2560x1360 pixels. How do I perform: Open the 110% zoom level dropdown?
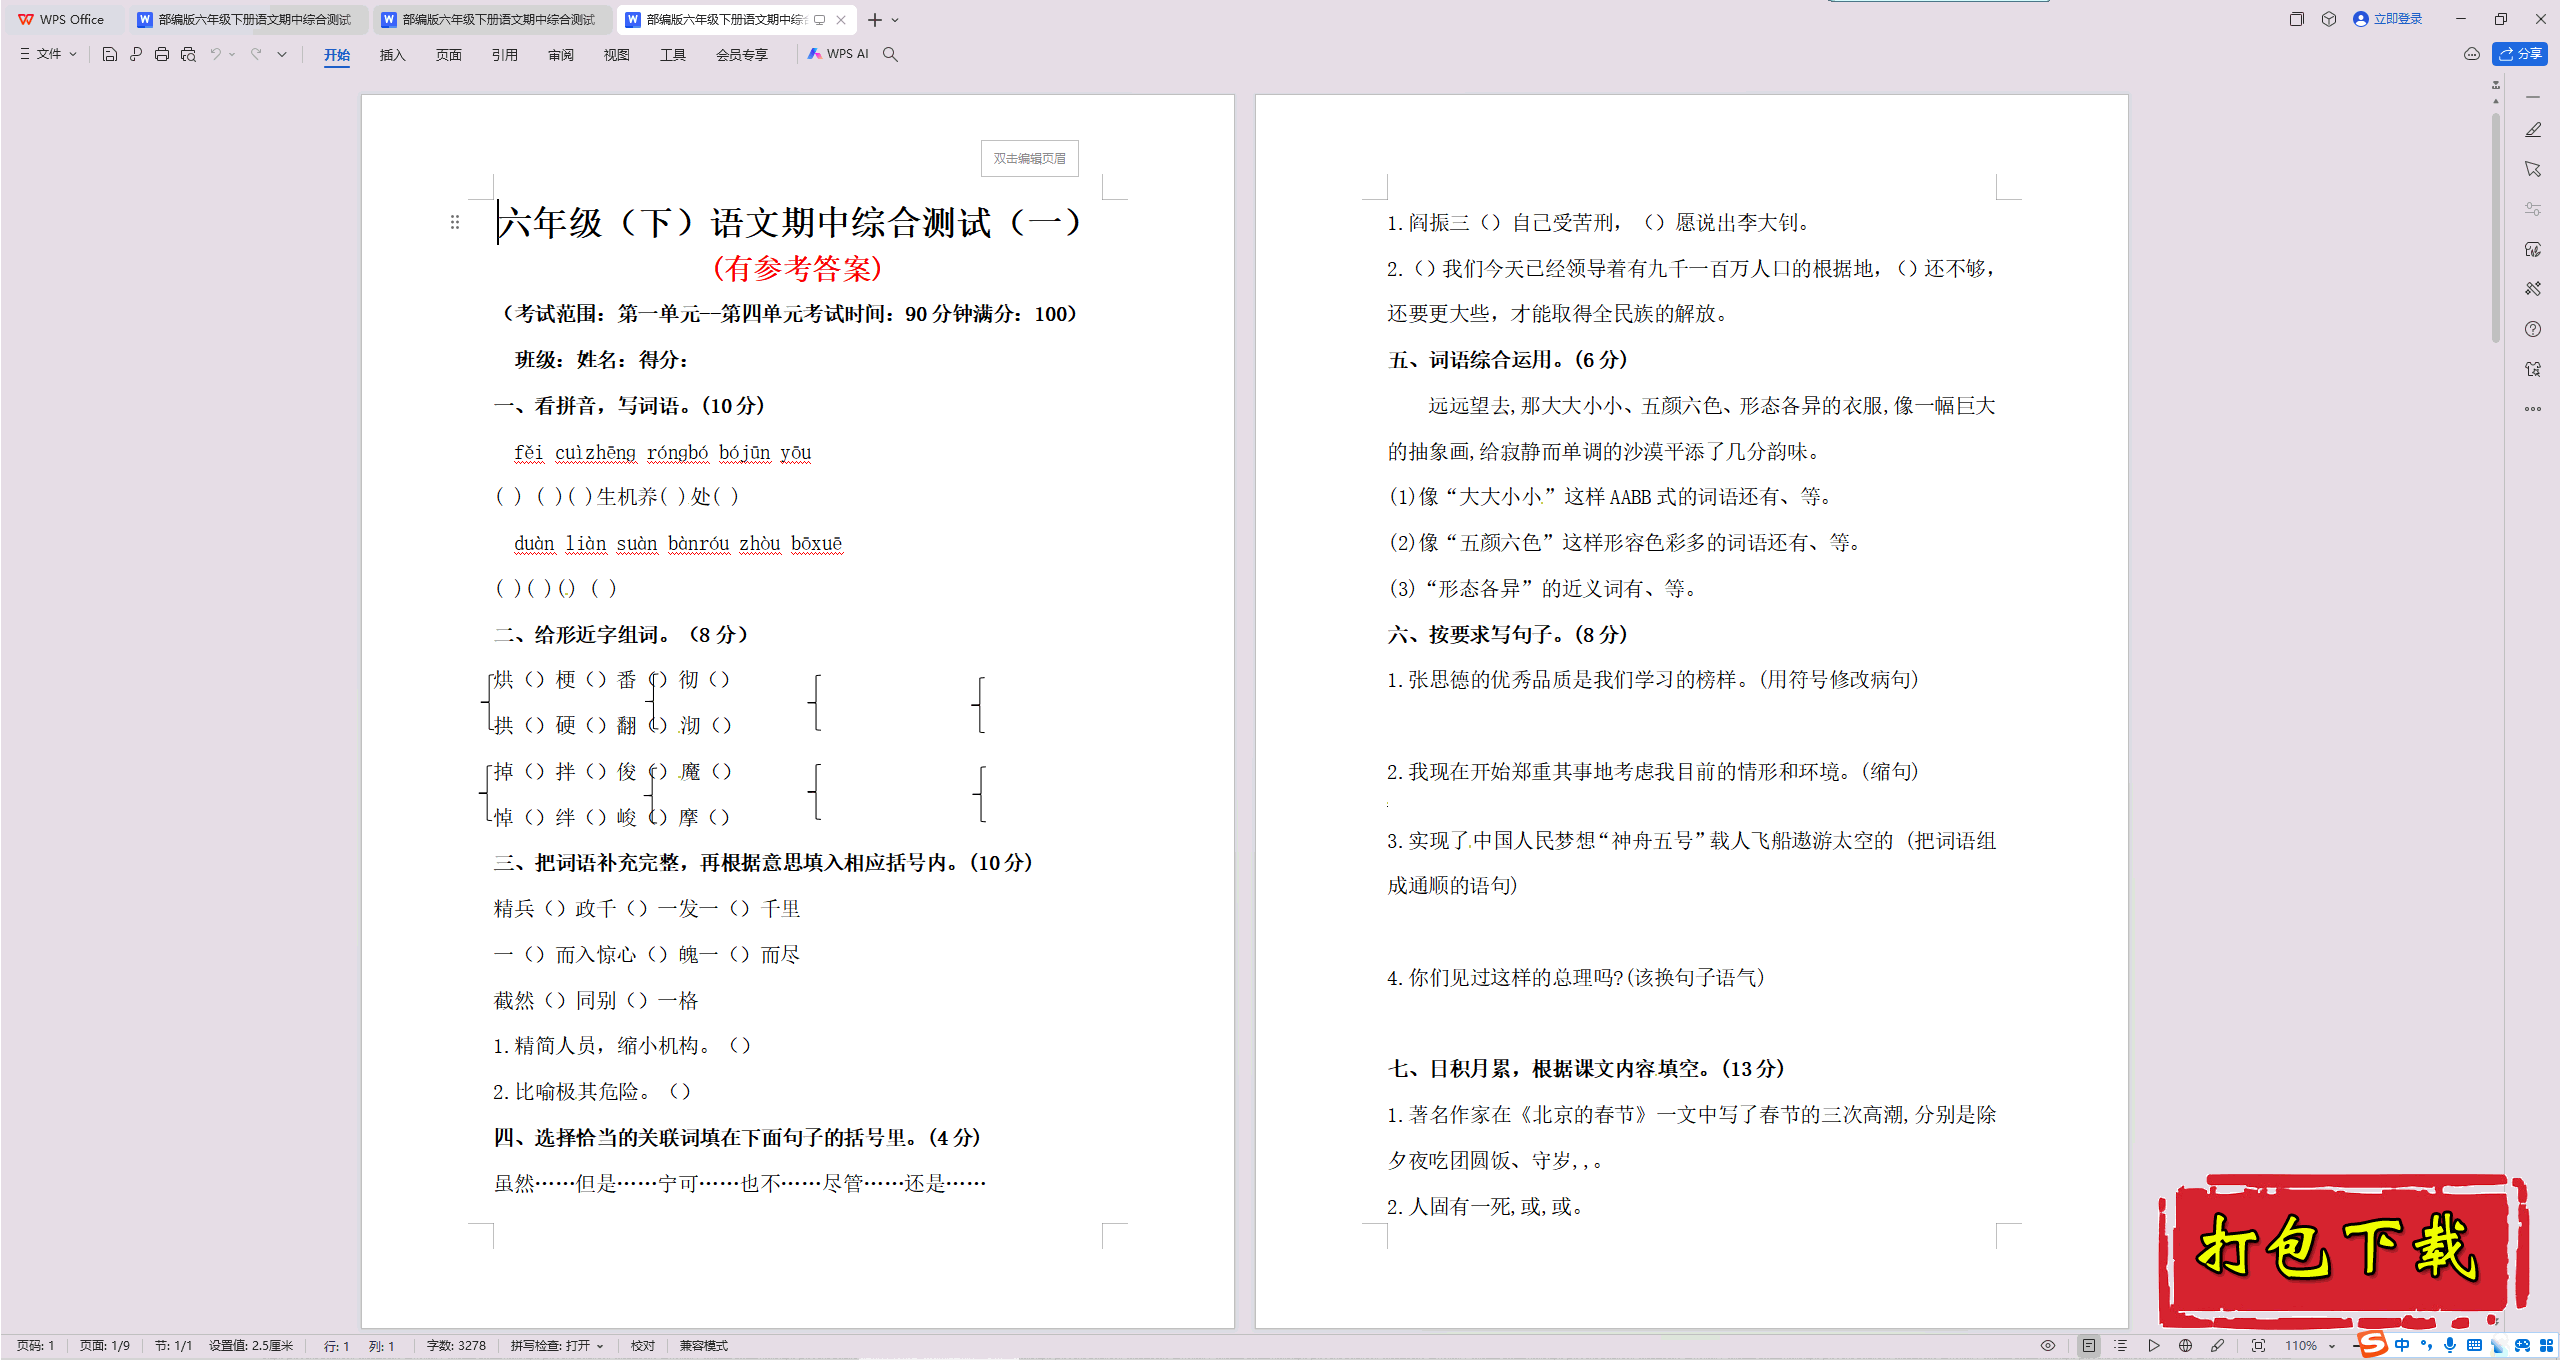click(2309, 1346)
